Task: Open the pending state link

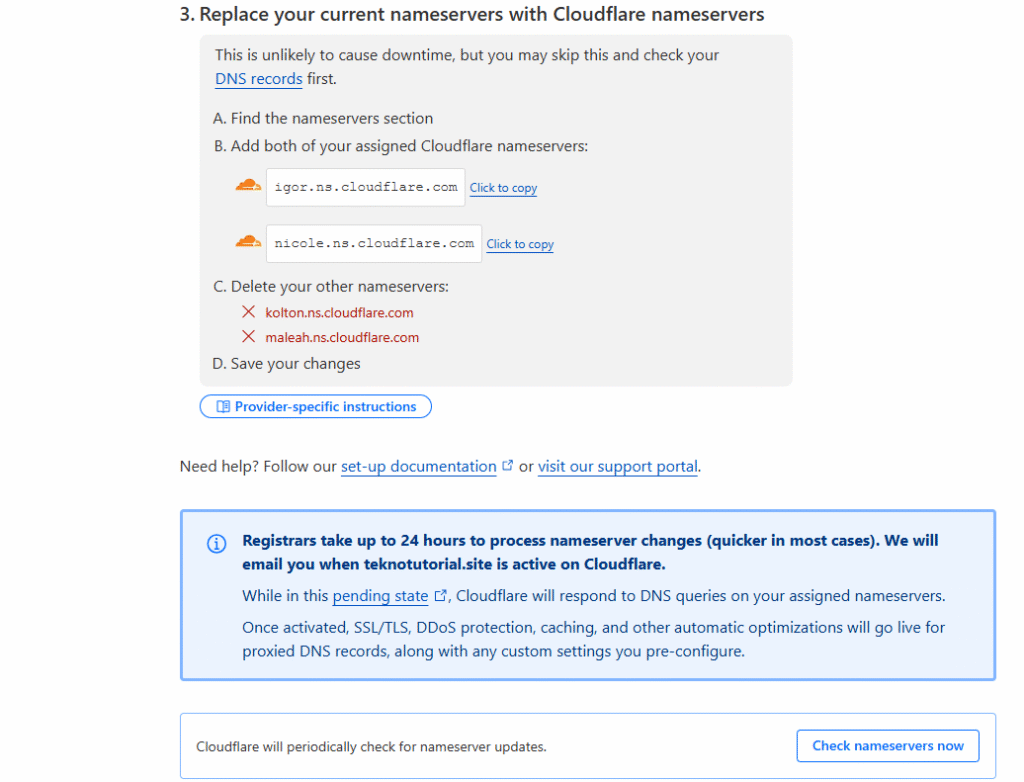Action: [x=380, y=596]
